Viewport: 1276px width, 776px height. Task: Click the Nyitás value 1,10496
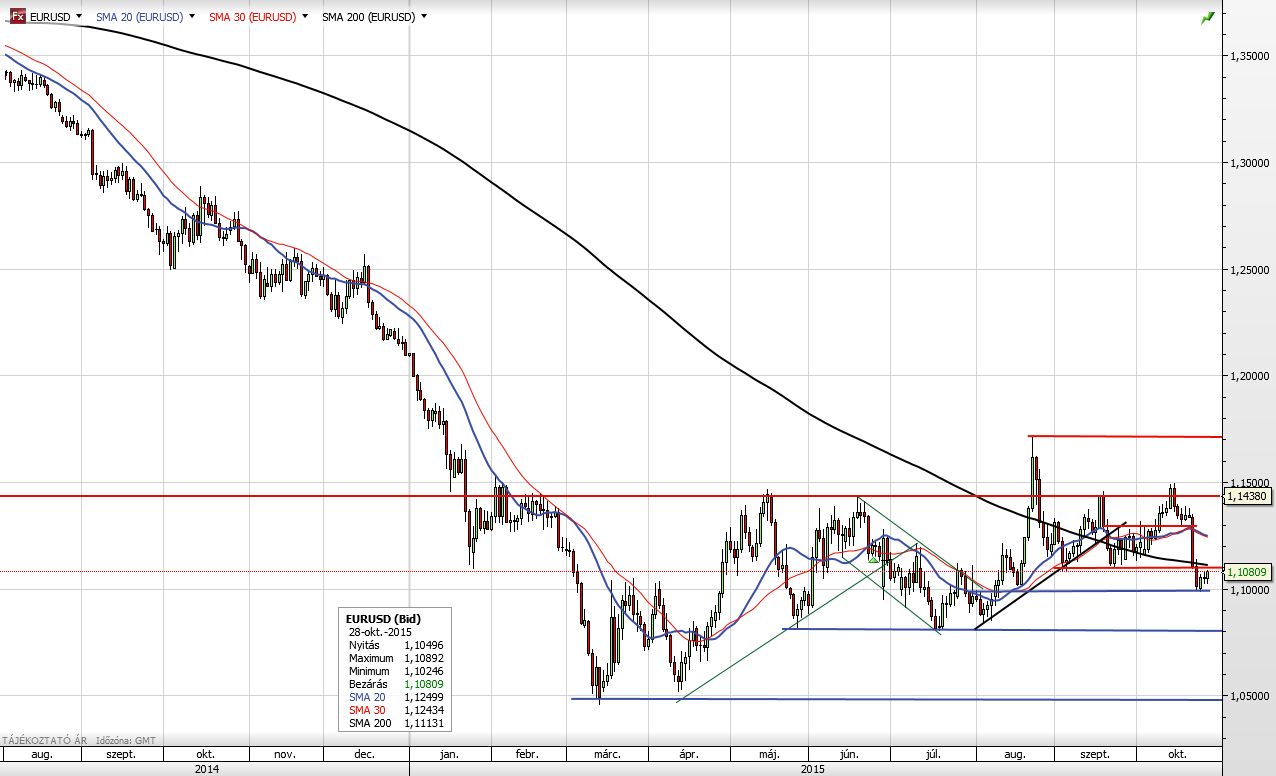(x=422, y=645)
